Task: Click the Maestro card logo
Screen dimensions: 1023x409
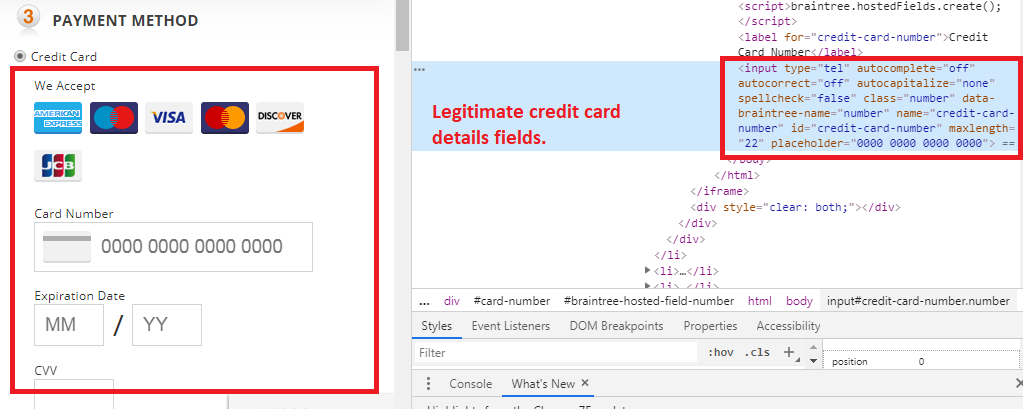Action: [x=113, y=118]
